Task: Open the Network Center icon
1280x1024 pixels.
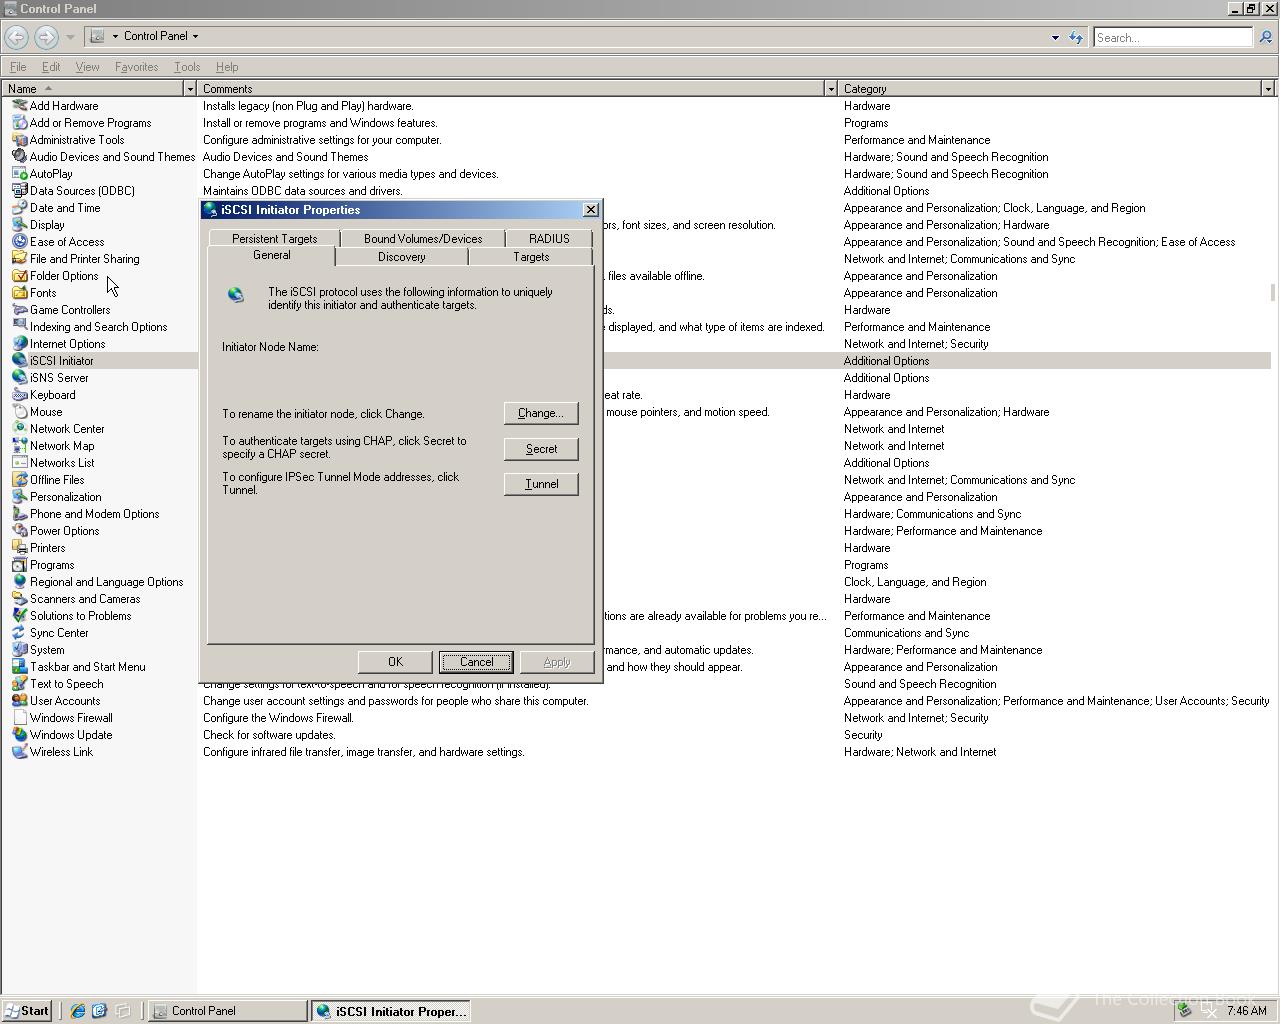Action: pos(19,429)
